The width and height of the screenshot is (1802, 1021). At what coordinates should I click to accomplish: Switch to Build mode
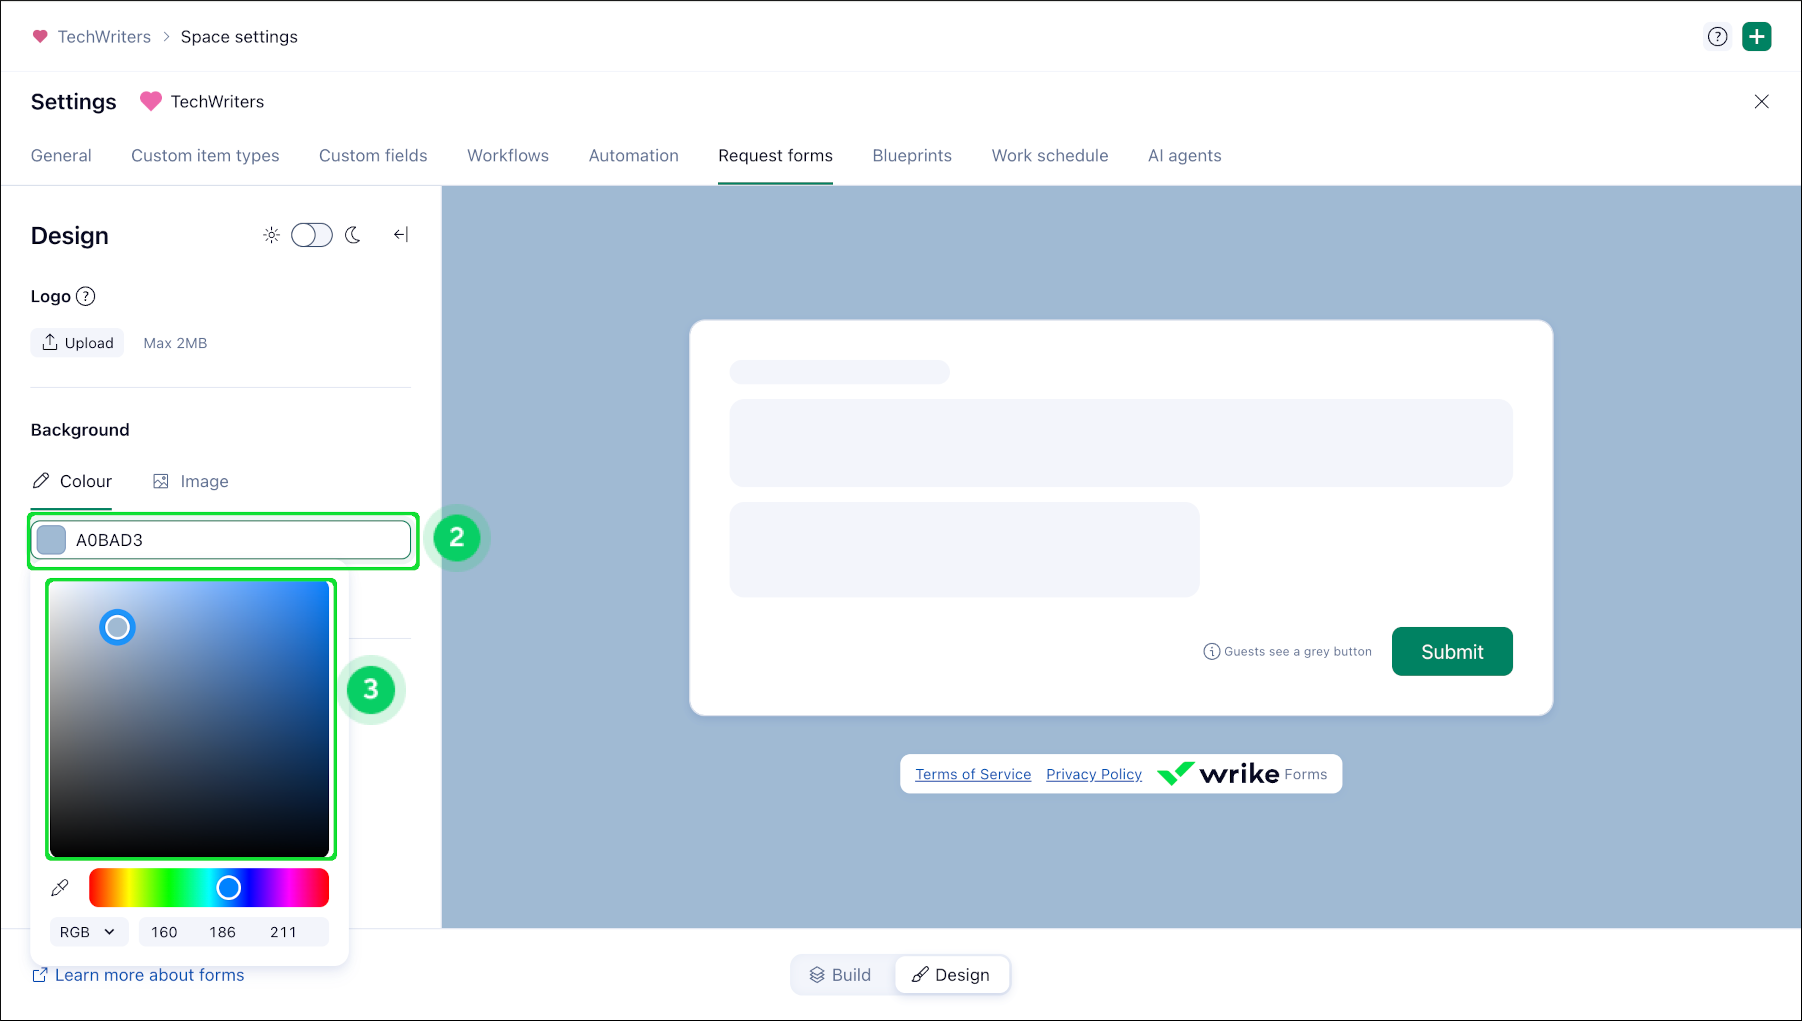pyautogui.click(x=841, y=975)
